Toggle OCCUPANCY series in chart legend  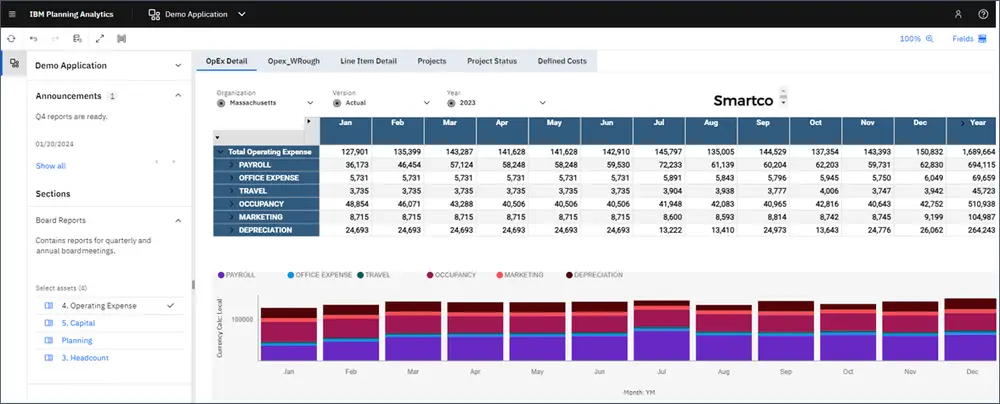pos(452,275)
